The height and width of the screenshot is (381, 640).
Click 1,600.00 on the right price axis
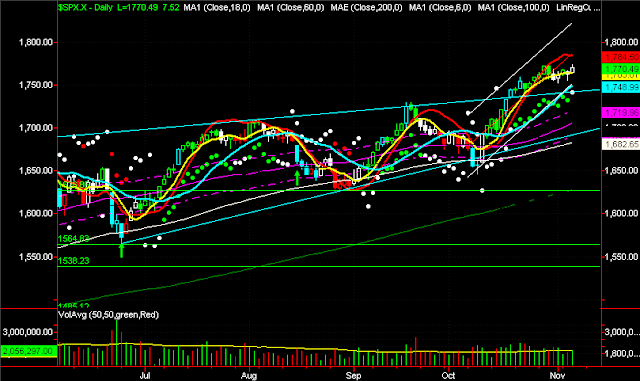(x=621, y=213)
